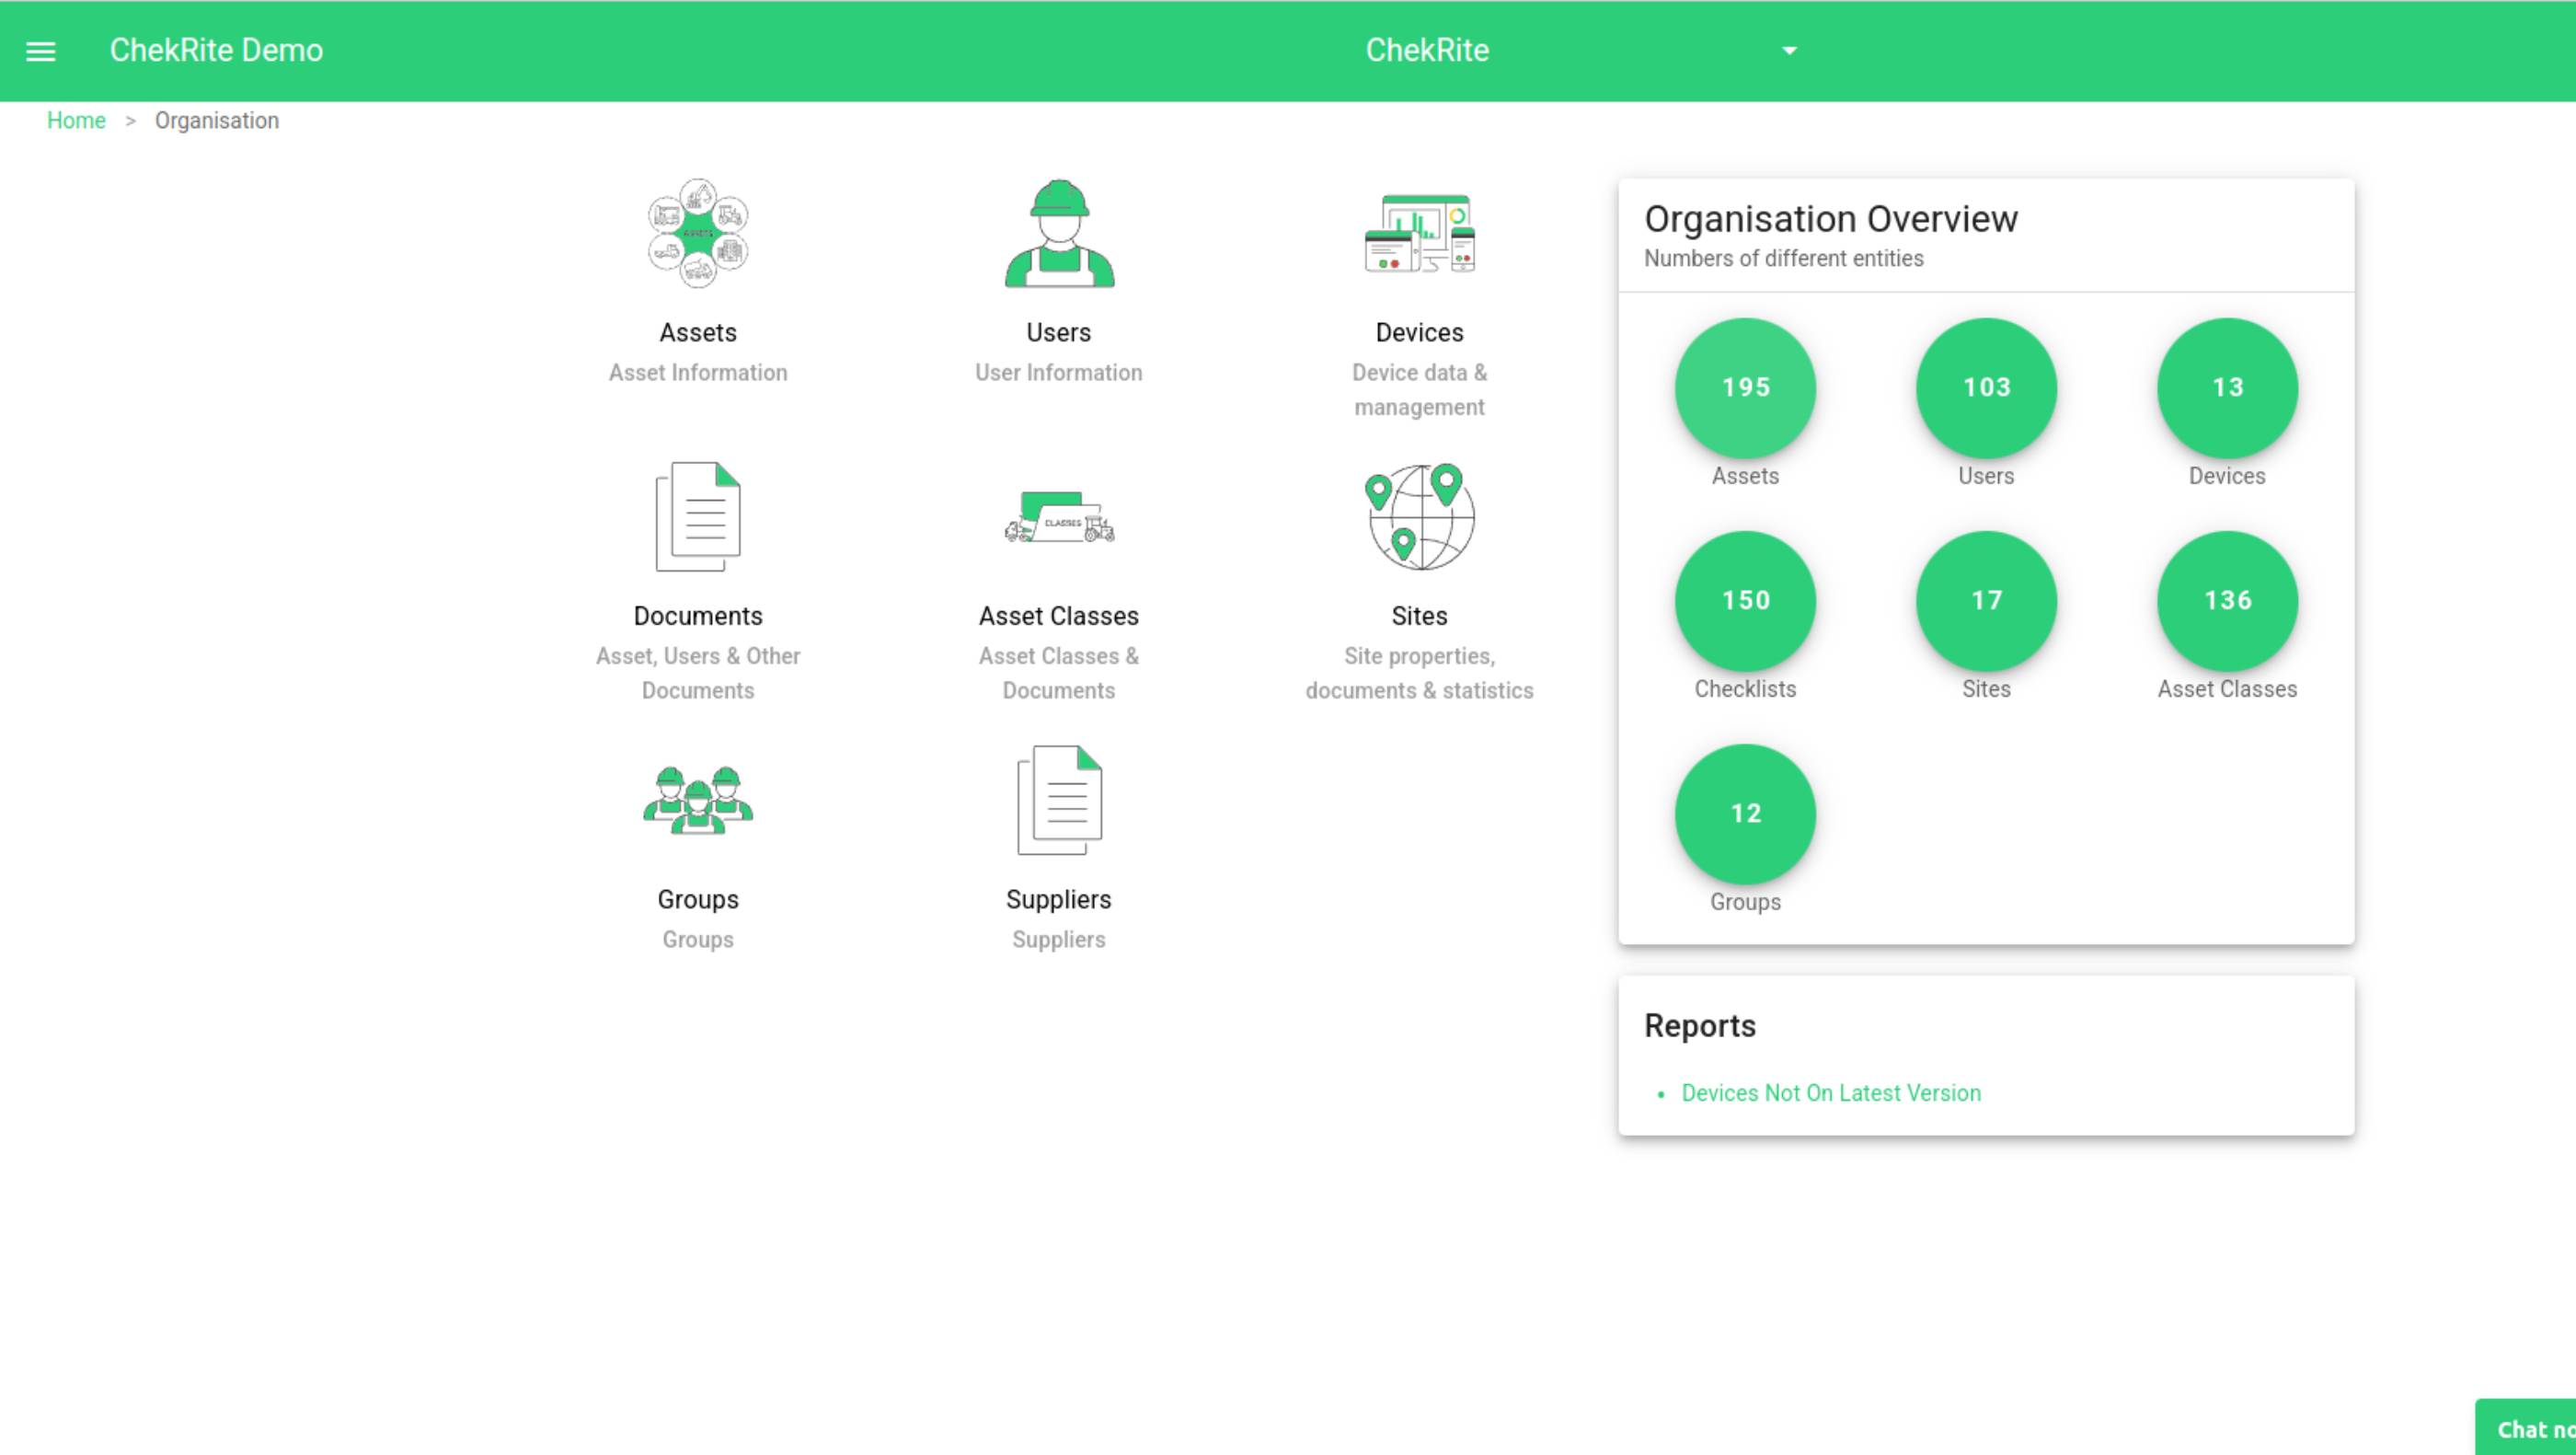Click the 17 Sites count circle

tap(1986, 601)
